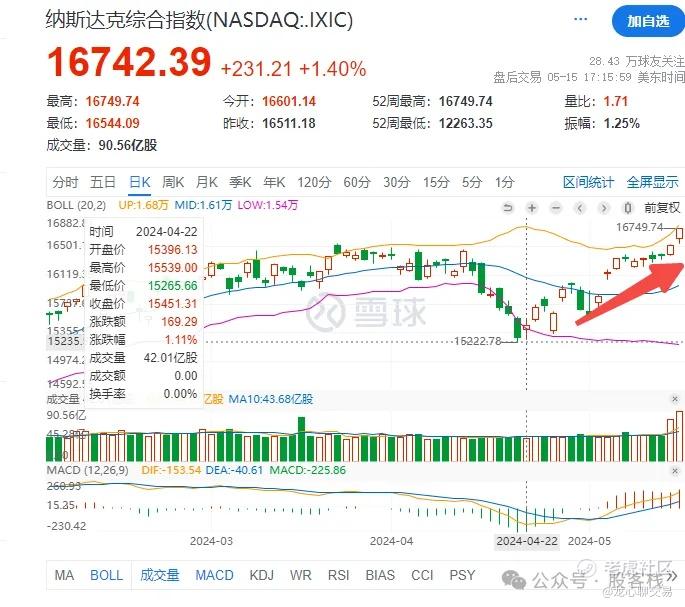Click the 今开 value 16601.14

click(289, 101)
